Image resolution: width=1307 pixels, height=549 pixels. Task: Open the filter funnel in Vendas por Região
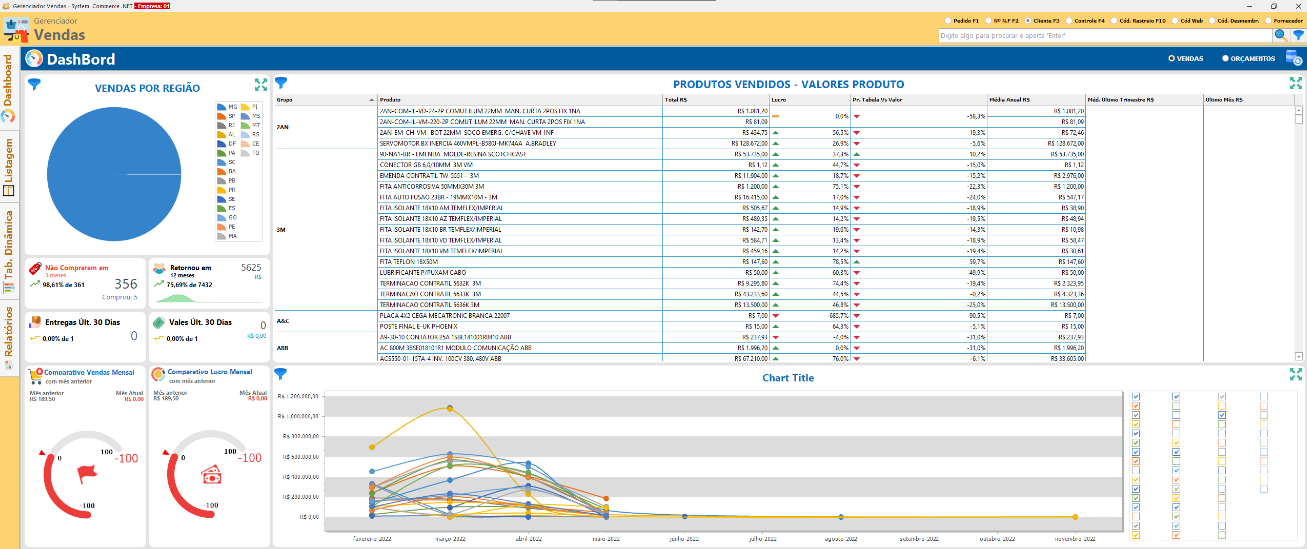(34, 85)
